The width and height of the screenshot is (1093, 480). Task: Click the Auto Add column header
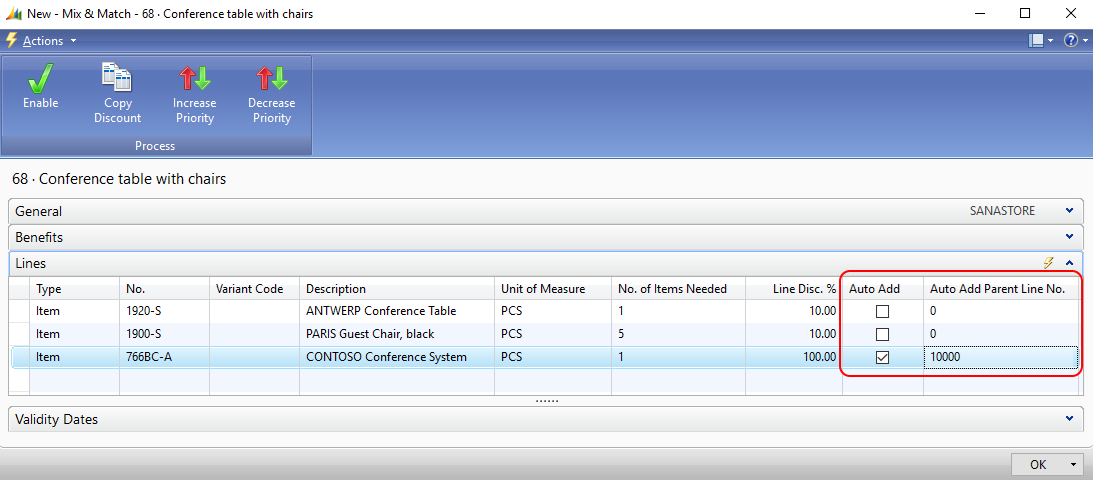point(882,288)
